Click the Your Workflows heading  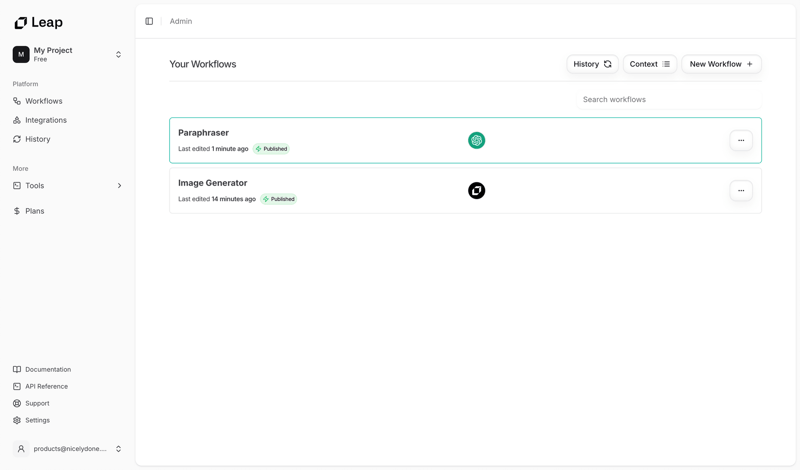pyautogui.click(x=203, y=64)
